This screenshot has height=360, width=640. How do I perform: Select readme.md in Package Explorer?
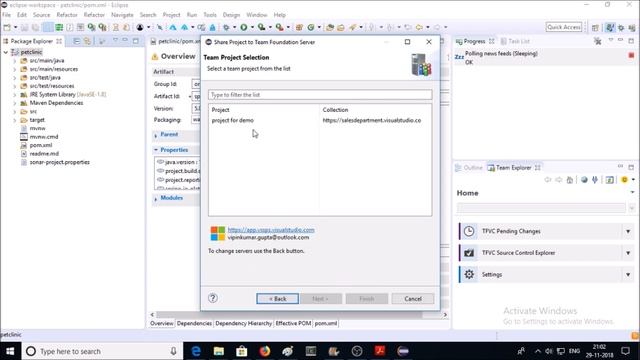click(x=44, y=154)
